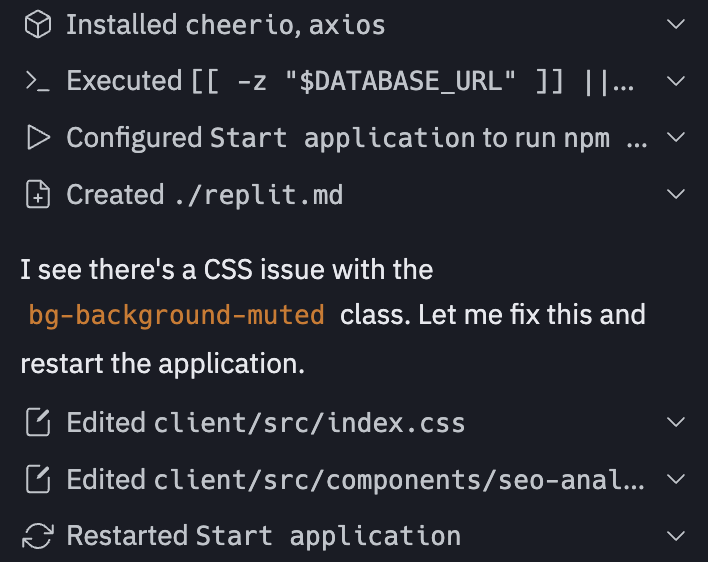Click the Edited client/src/index.css text
This screenshot has height=562, width=708.
(x=265, y=423)
